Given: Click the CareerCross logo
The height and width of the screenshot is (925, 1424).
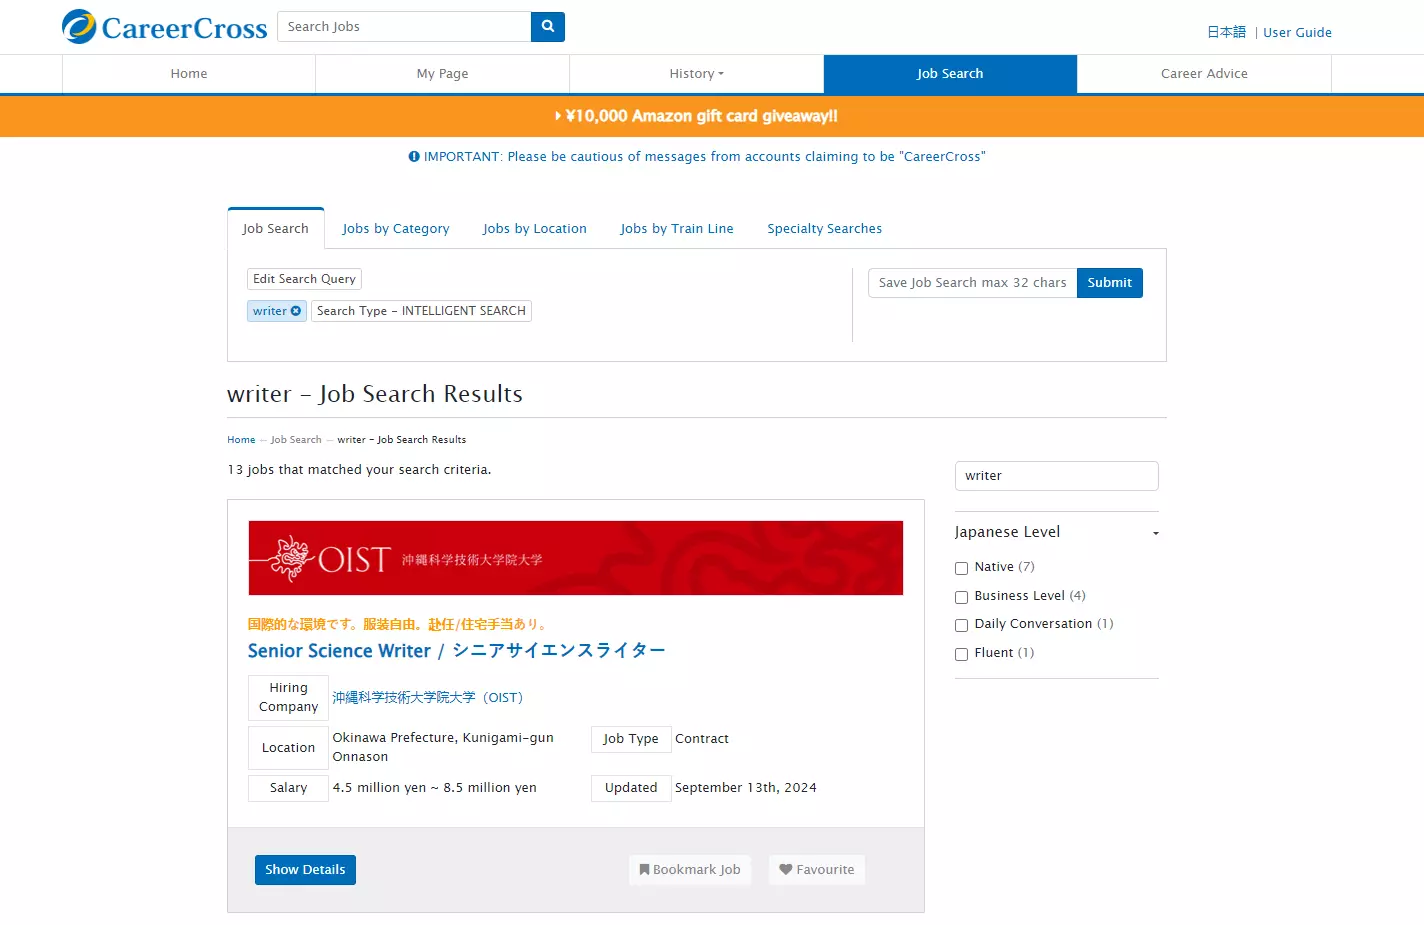Looking at the screenshot, I should [165, 27].
